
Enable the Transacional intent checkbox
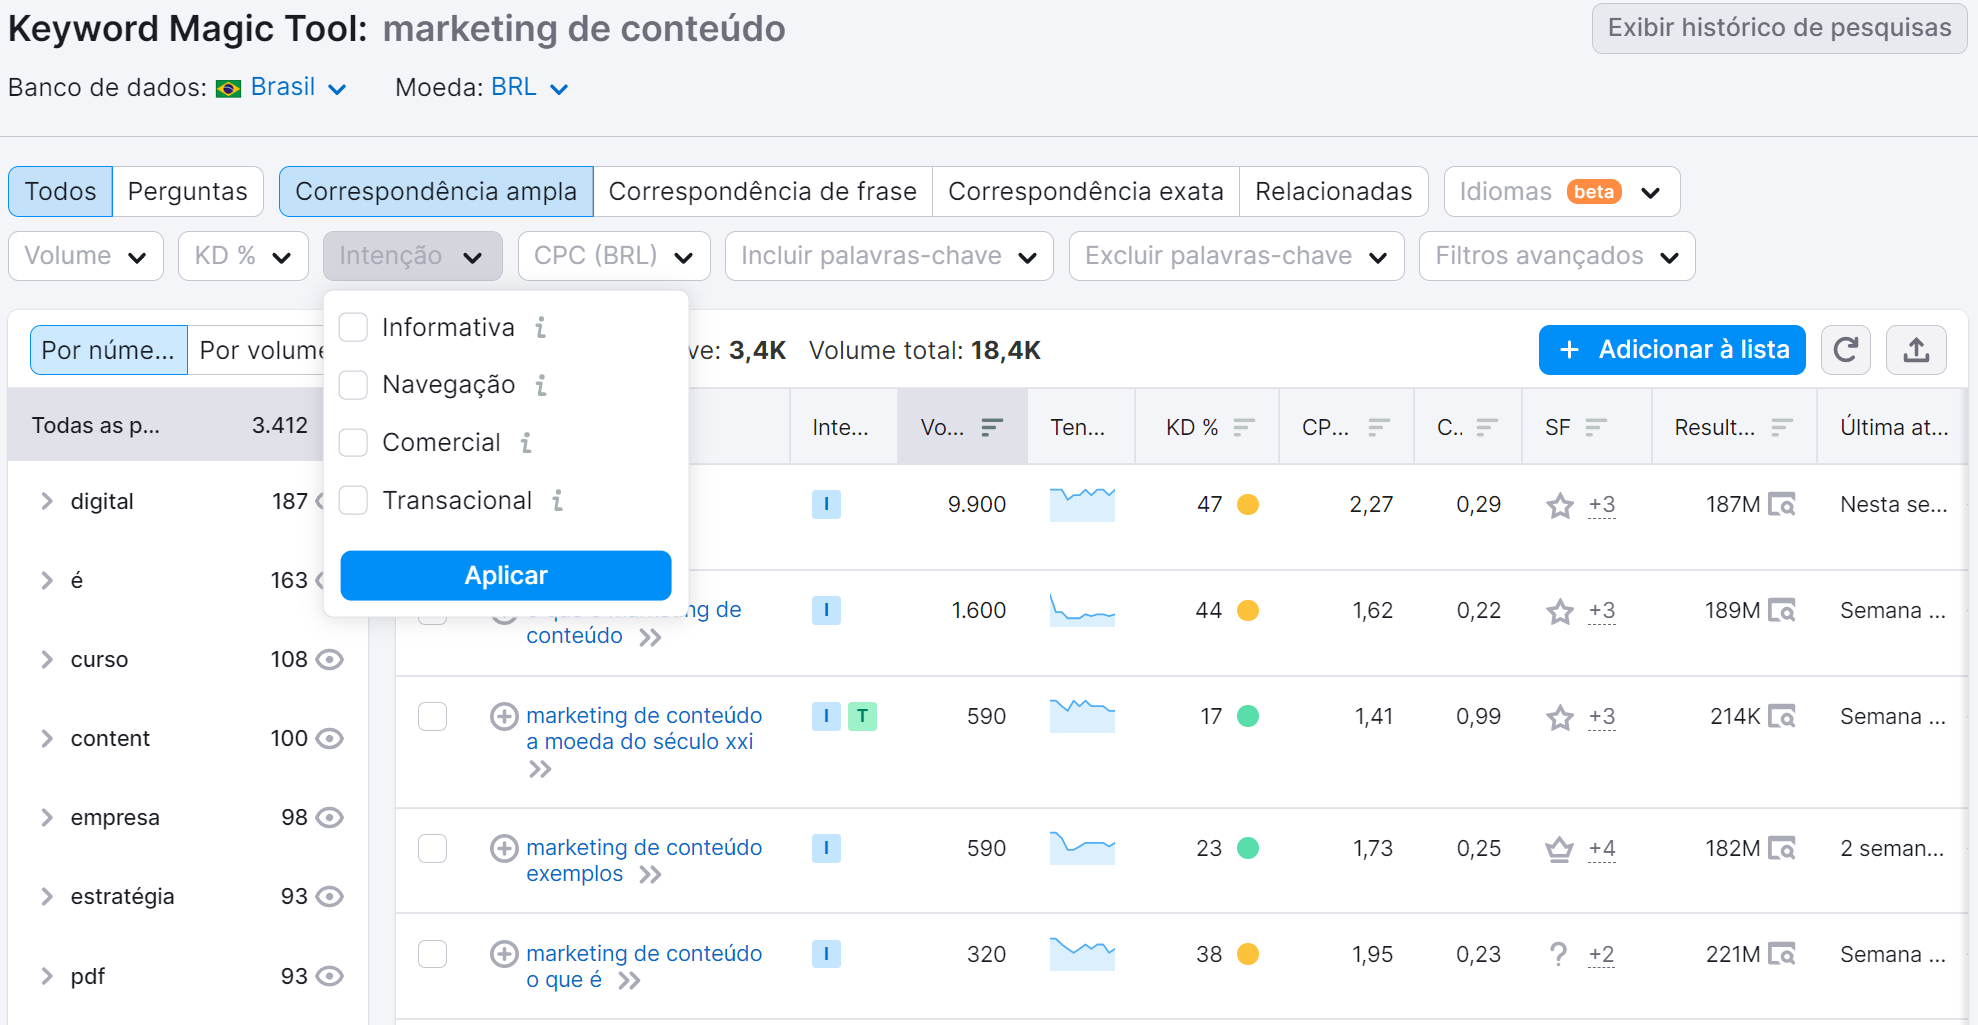tap(354, 500)
